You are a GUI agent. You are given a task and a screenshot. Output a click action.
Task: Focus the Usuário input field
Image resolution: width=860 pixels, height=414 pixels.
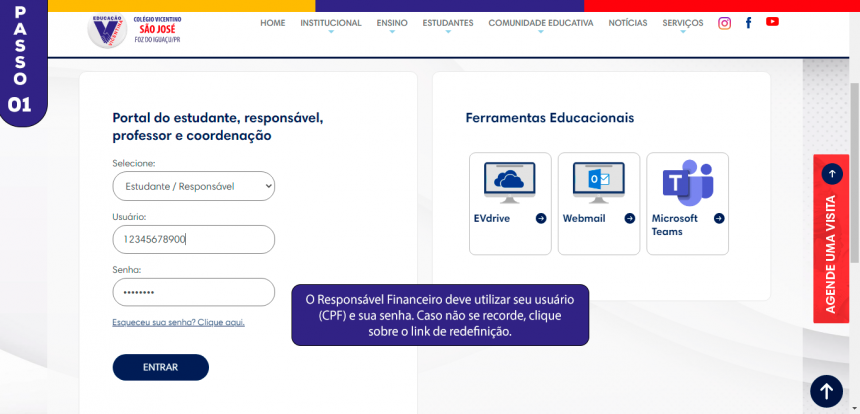point(194,240)
